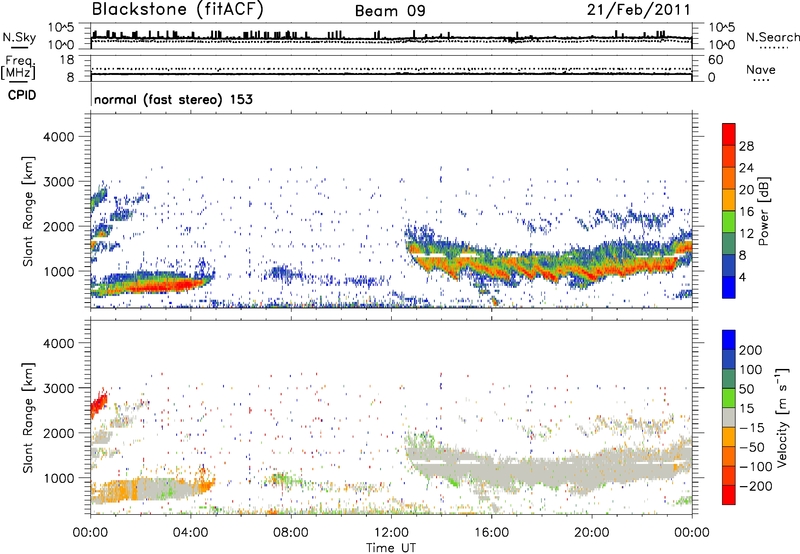The height and width of the screenshot is (554, 800).
Task: Click the "3000" range tick of power panel
Action: [58, 182]
